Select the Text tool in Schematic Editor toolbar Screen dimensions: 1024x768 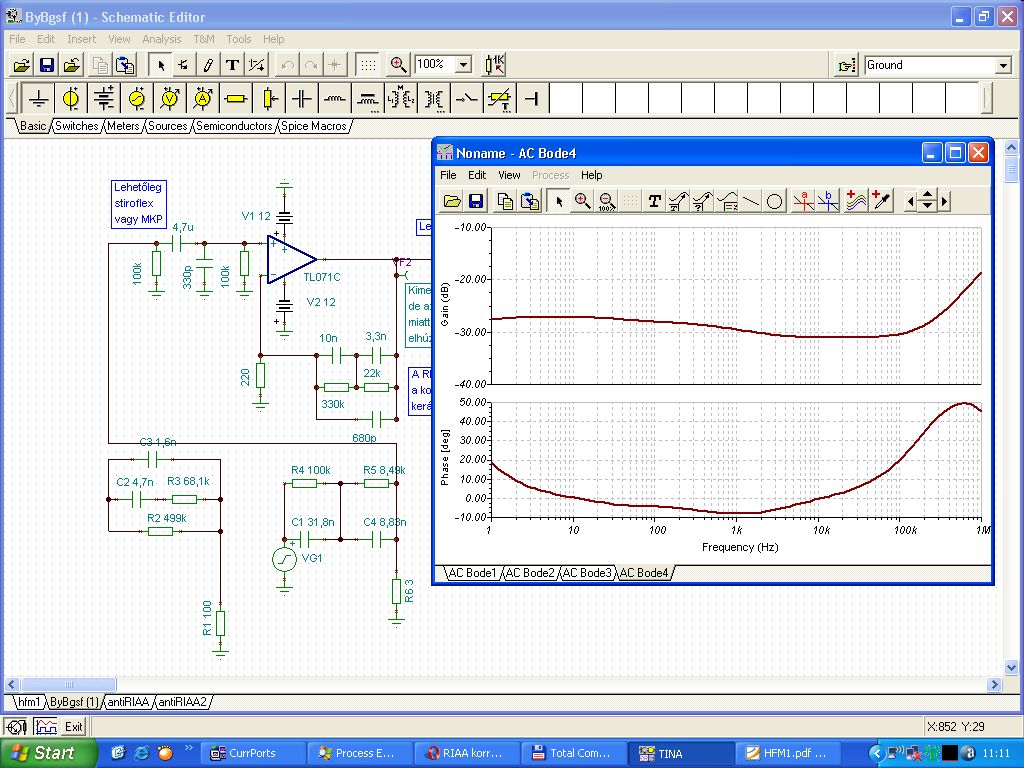click(232, 65)
